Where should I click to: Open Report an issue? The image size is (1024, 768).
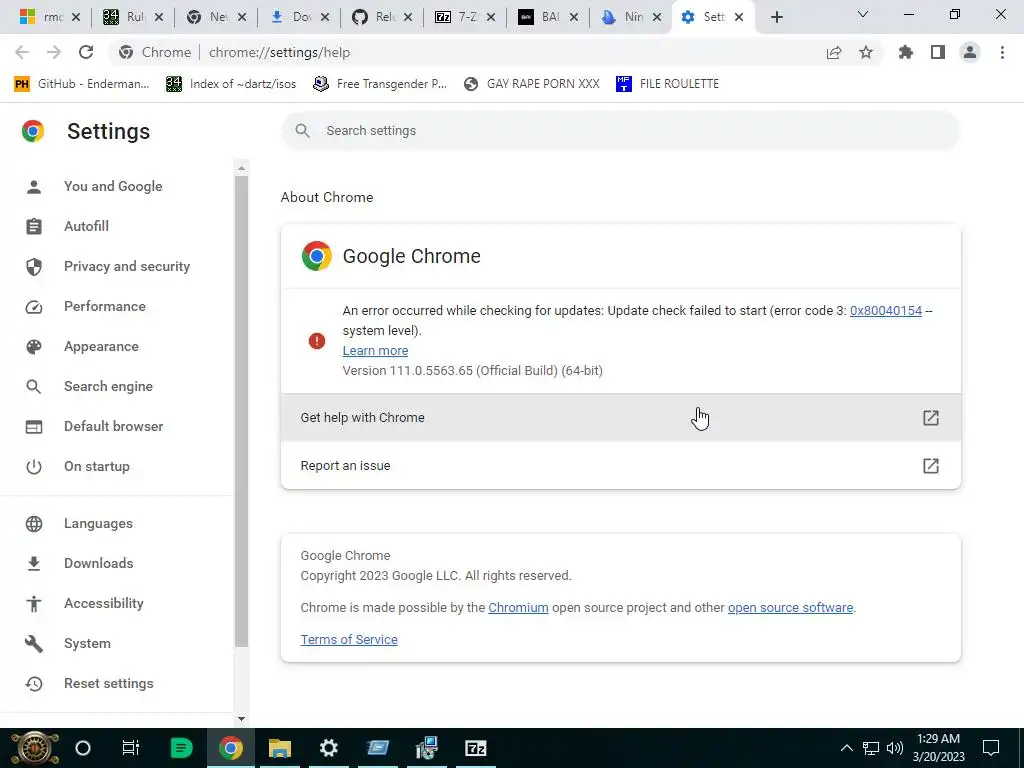(621, 466)
